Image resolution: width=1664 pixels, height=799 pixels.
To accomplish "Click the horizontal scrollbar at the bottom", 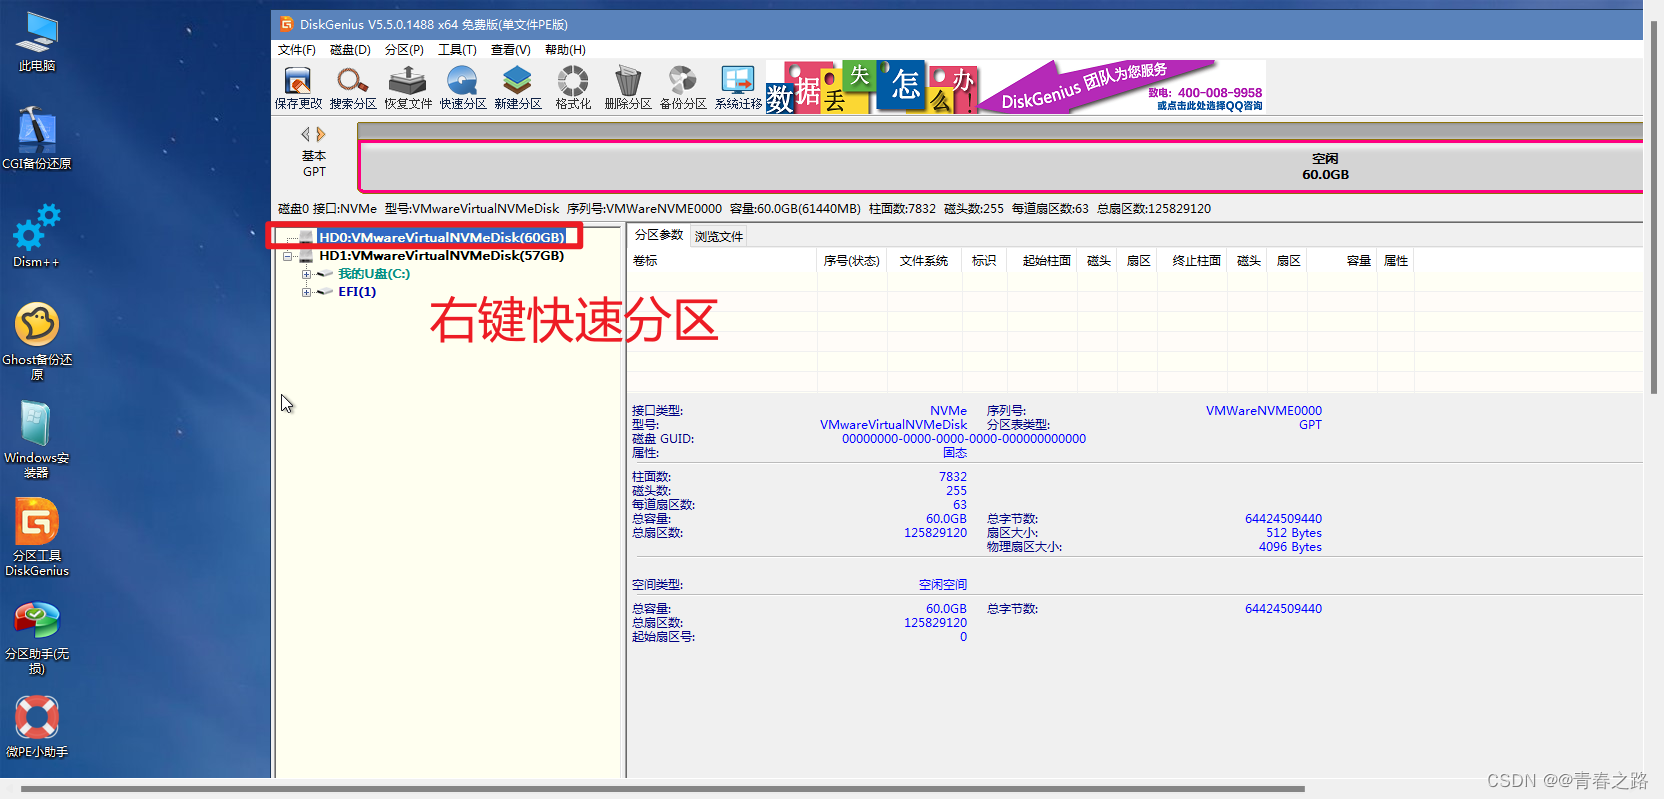I will click(x=663, y=789).
